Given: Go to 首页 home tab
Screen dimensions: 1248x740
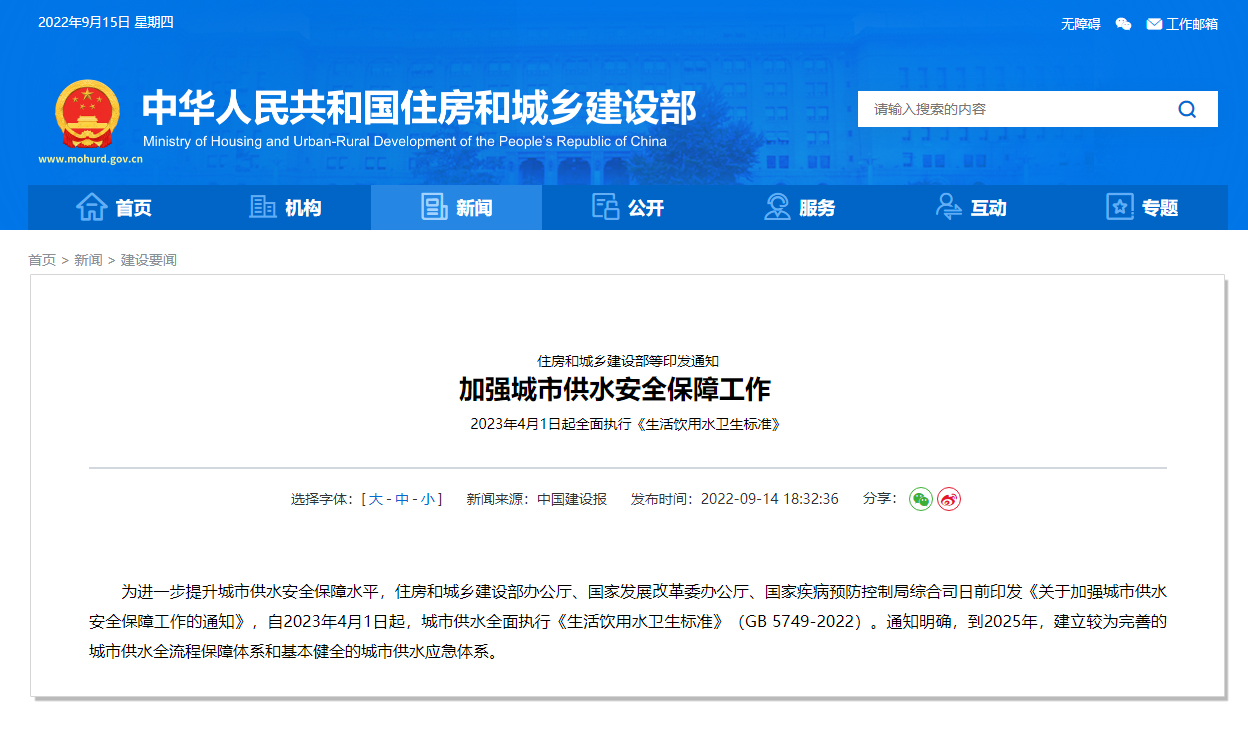Looking at the screenshot, I should tap(114, 208).
